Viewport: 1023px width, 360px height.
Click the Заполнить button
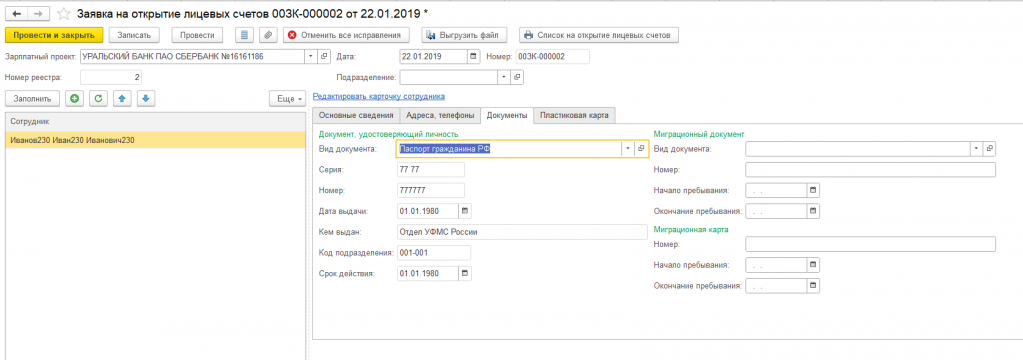pyautogui.click(x=32, y=98)
